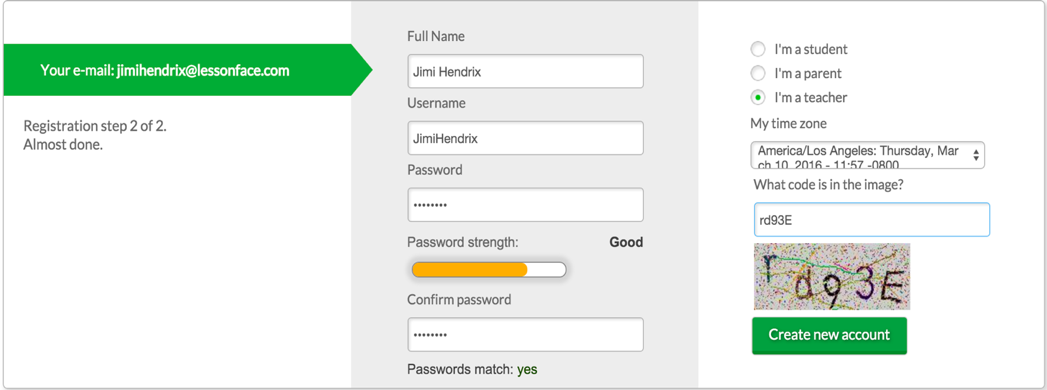This screenshot has height=390, width=1047.
Task: Open the "My time zone" dropdown
Action: click(867, 155)
